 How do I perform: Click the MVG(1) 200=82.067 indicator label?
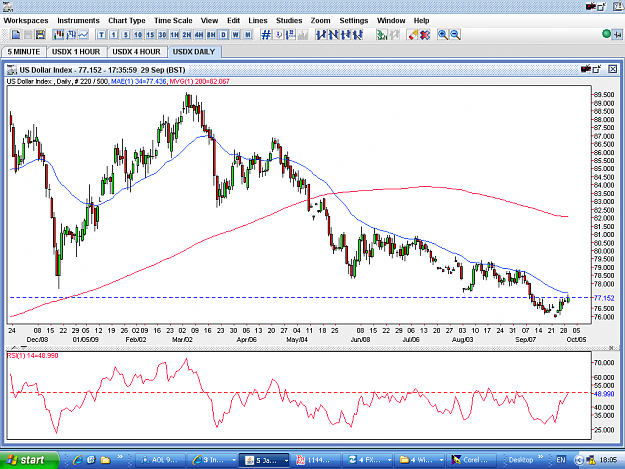pos(200,82)
